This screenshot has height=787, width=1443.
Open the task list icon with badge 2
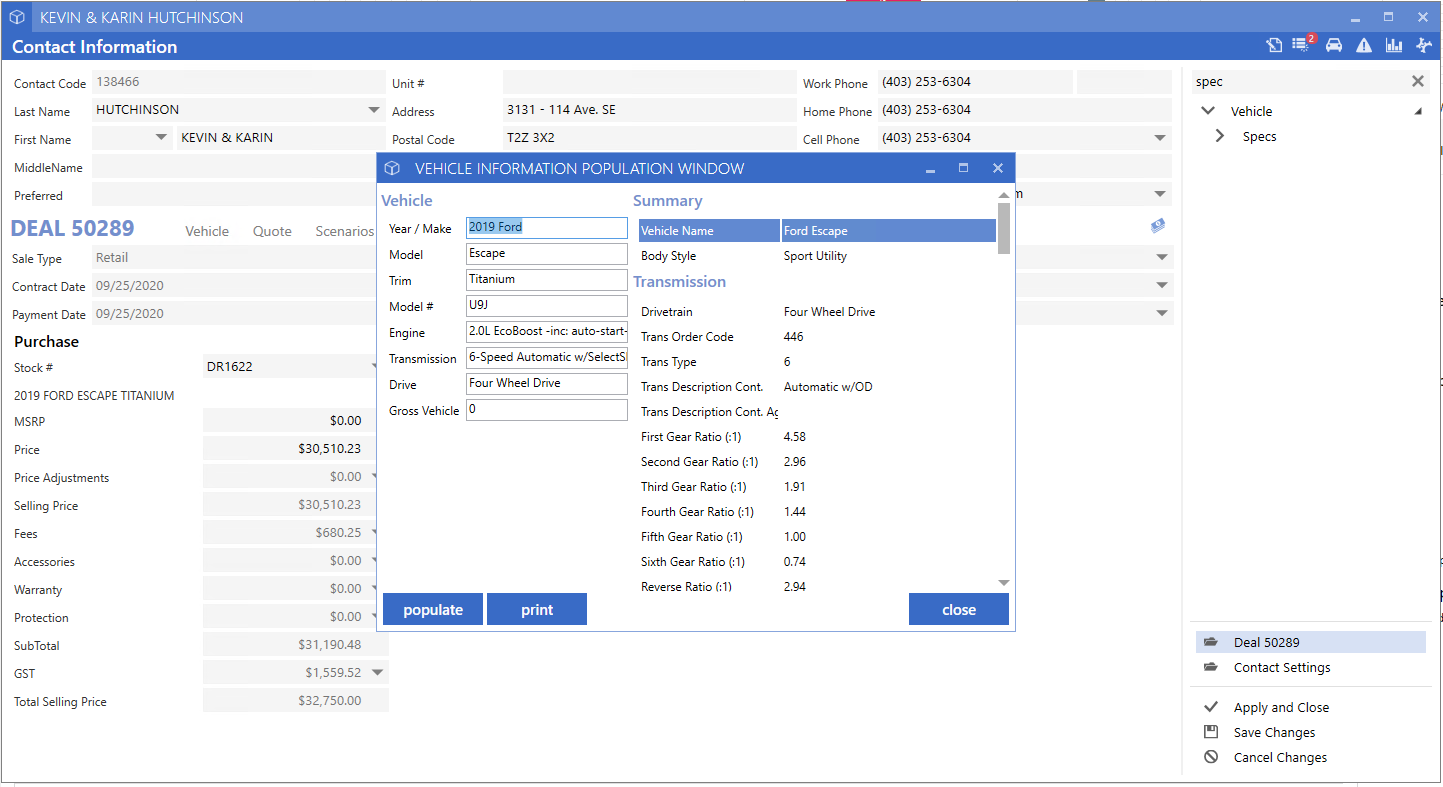(x=1302, y=44)
